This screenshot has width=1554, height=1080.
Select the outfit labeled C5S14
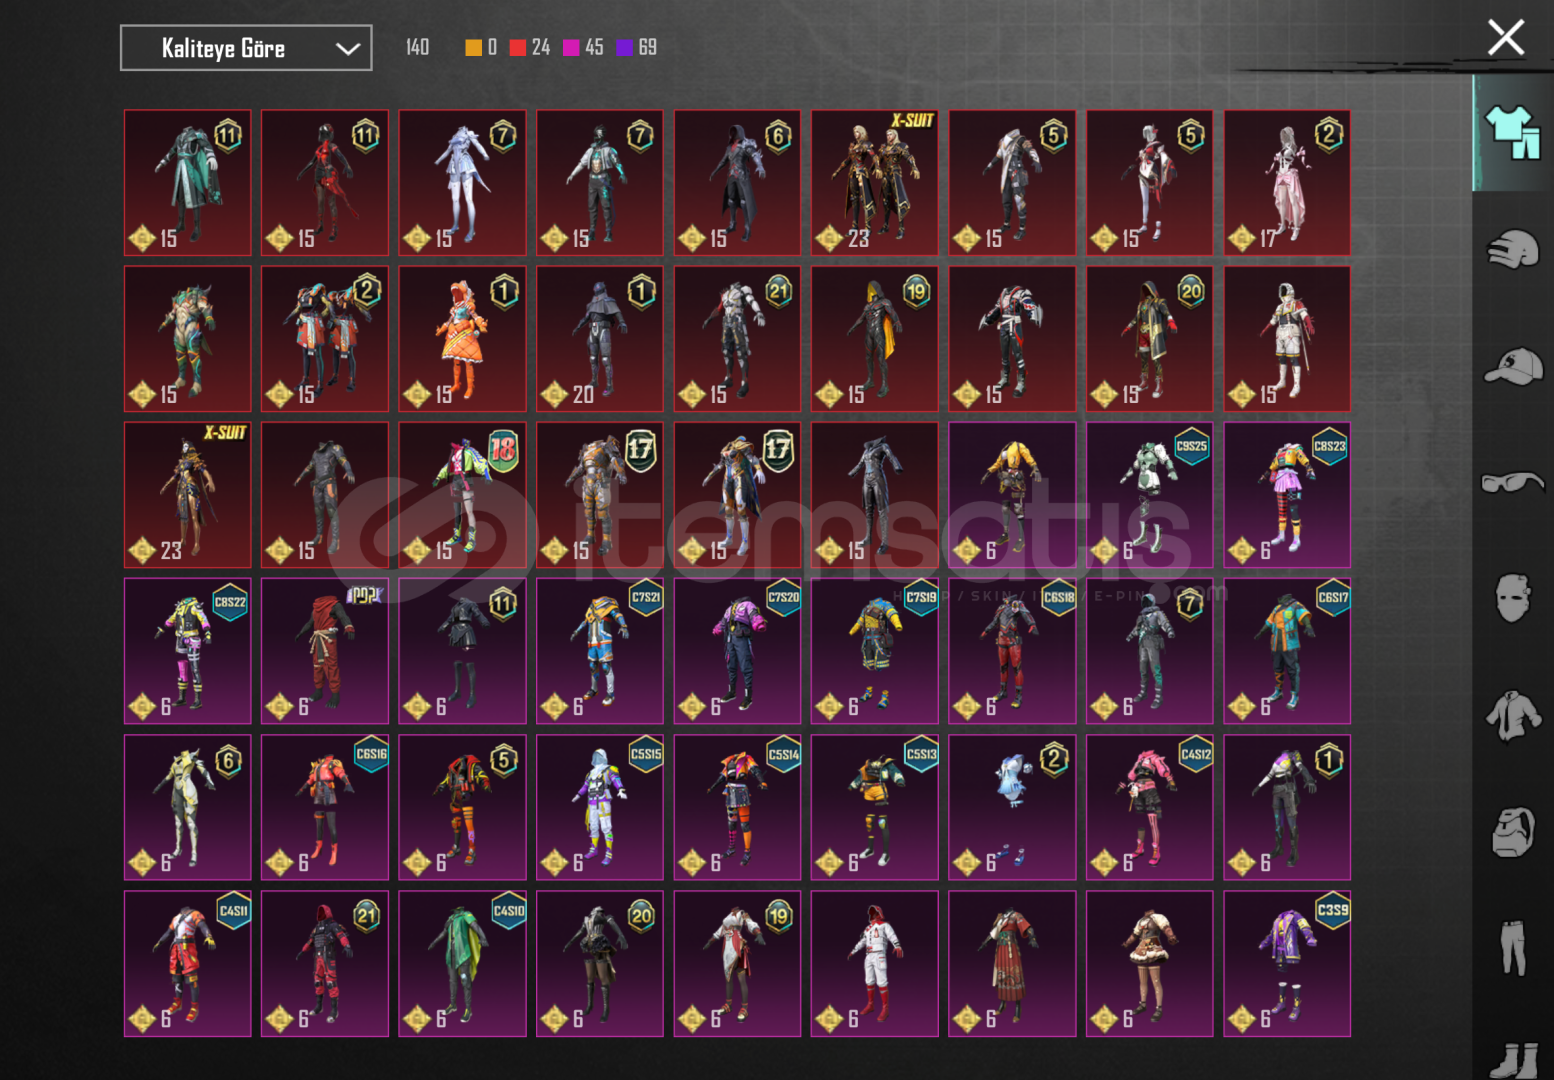(x=738, y=807)
